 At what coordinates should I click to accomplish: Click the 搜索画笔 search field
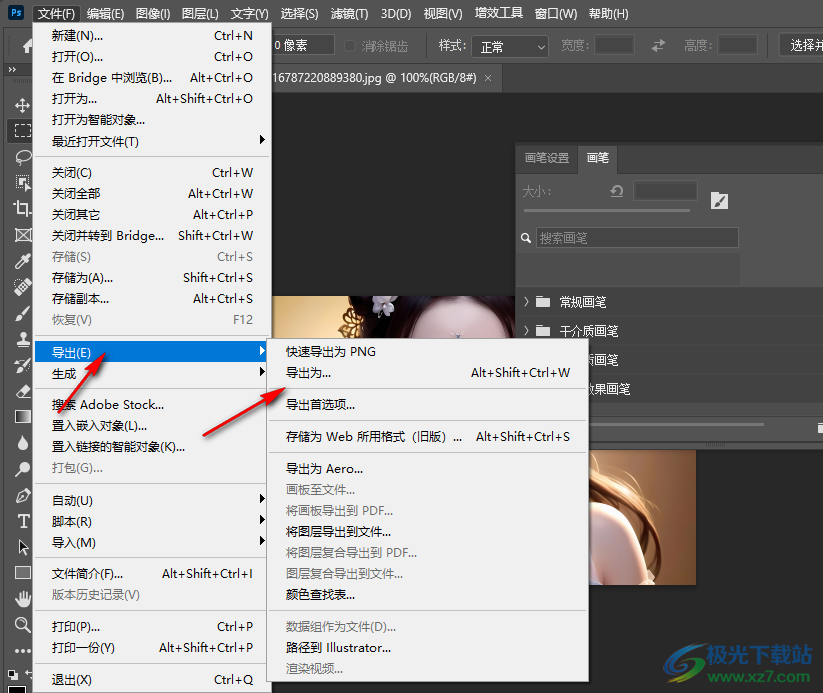637,237
